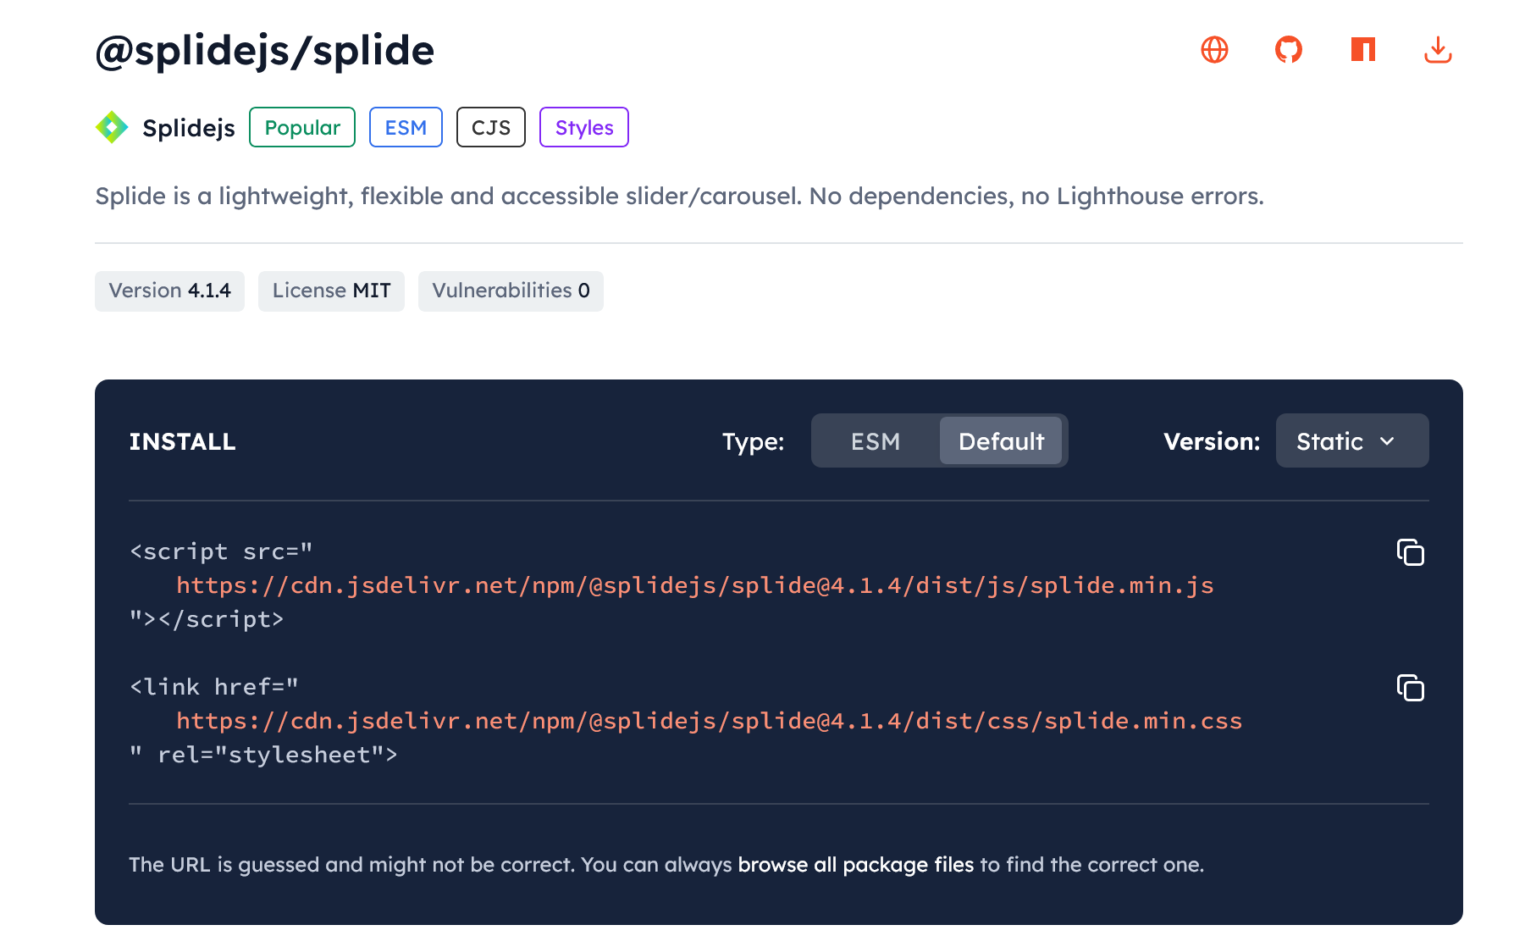Image resolution: width=1536 pixels, height=947 pixels.
Task: Click the Splidejs diamond logo
Action: pos(112,128)
